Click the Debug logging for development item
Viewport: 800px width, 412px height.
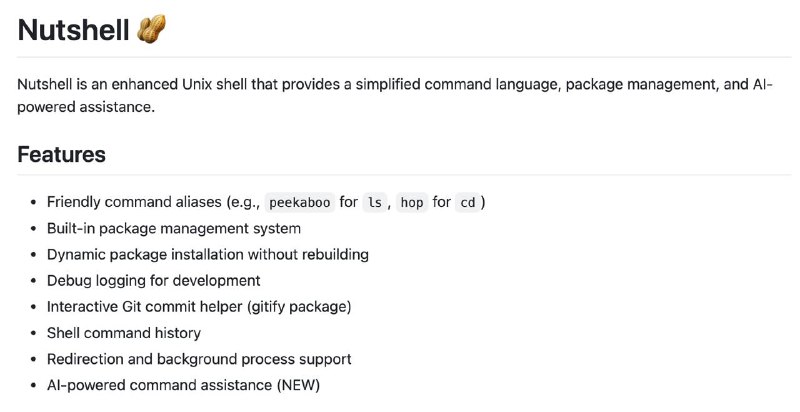154,280
